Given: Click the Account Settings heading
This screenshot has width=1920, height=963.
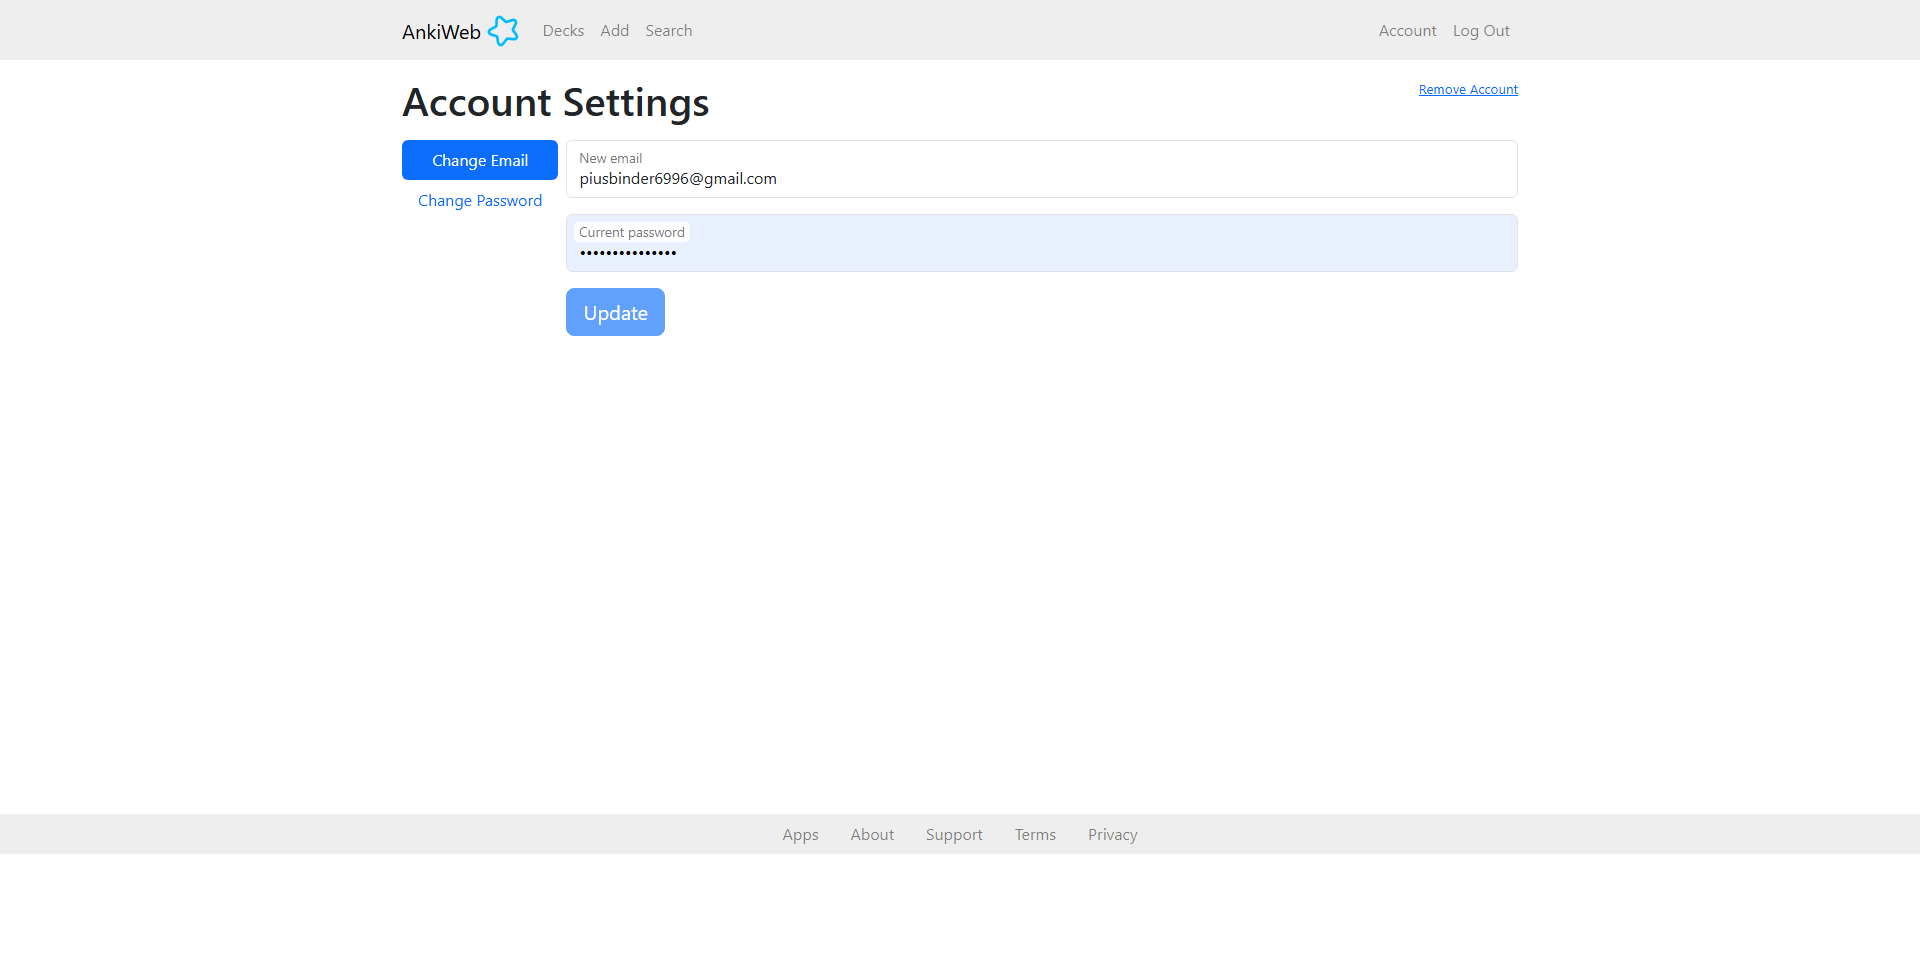Looking at the screenshot, I should pos(555,103).
